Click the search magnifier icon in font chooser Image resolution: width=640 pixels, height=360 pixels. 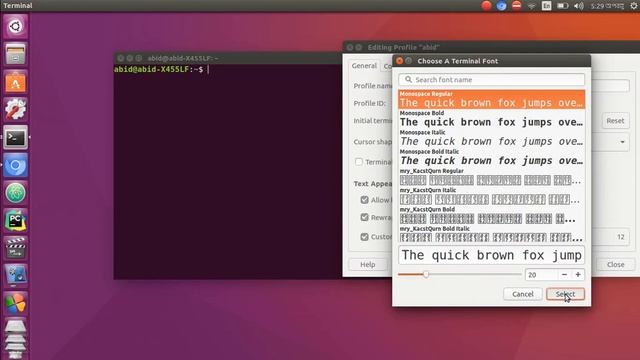click(408, 80)
